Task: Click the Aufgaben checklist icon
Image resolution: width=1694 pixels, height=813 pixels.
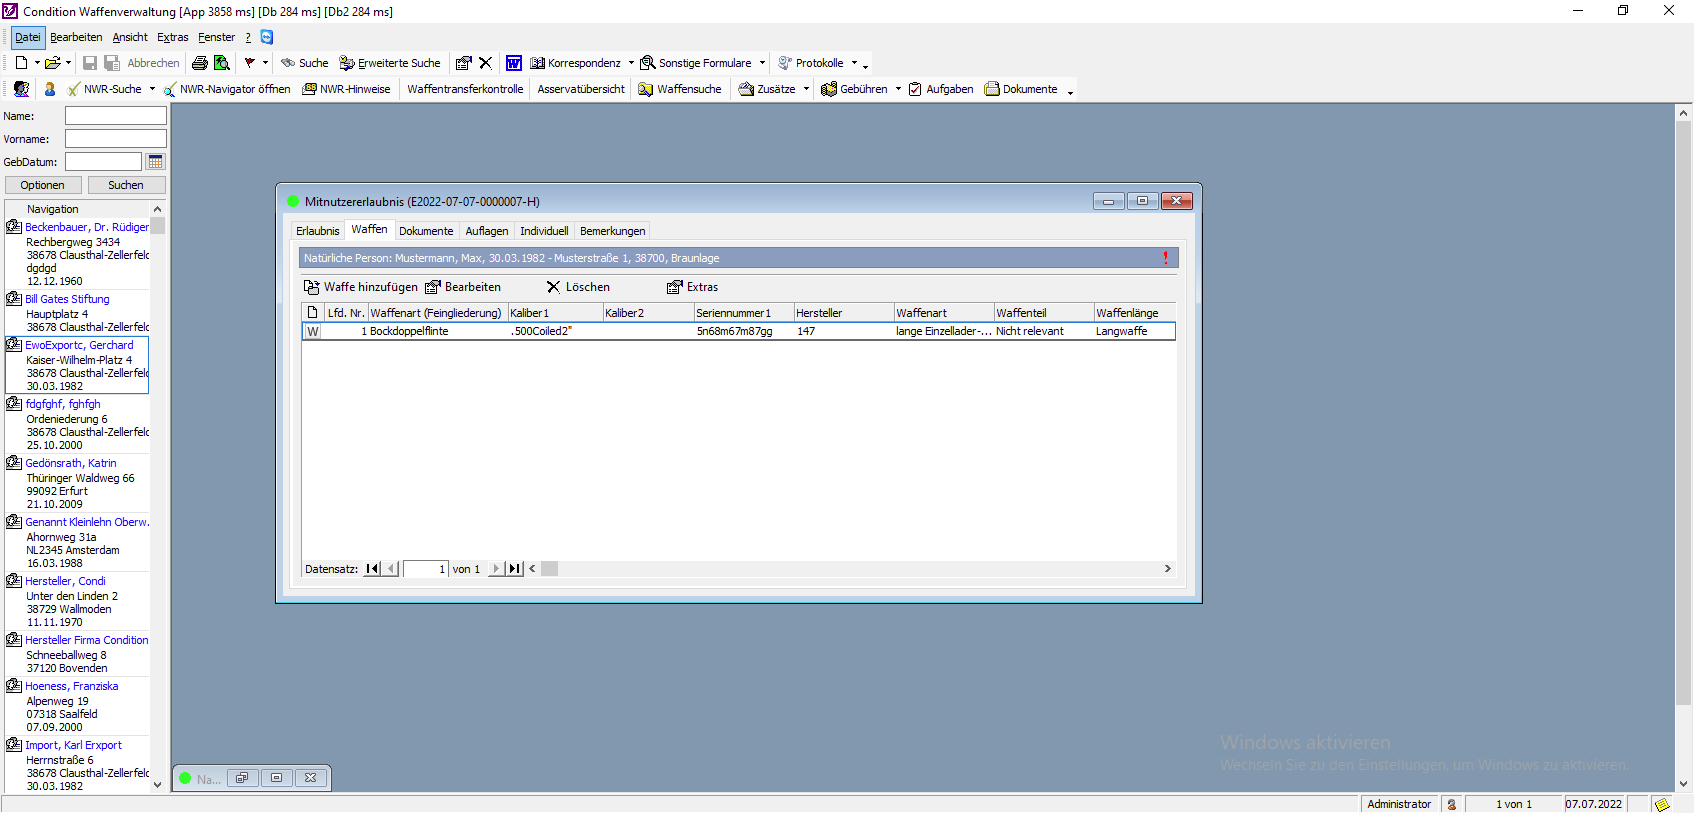Action: (915, 89)
